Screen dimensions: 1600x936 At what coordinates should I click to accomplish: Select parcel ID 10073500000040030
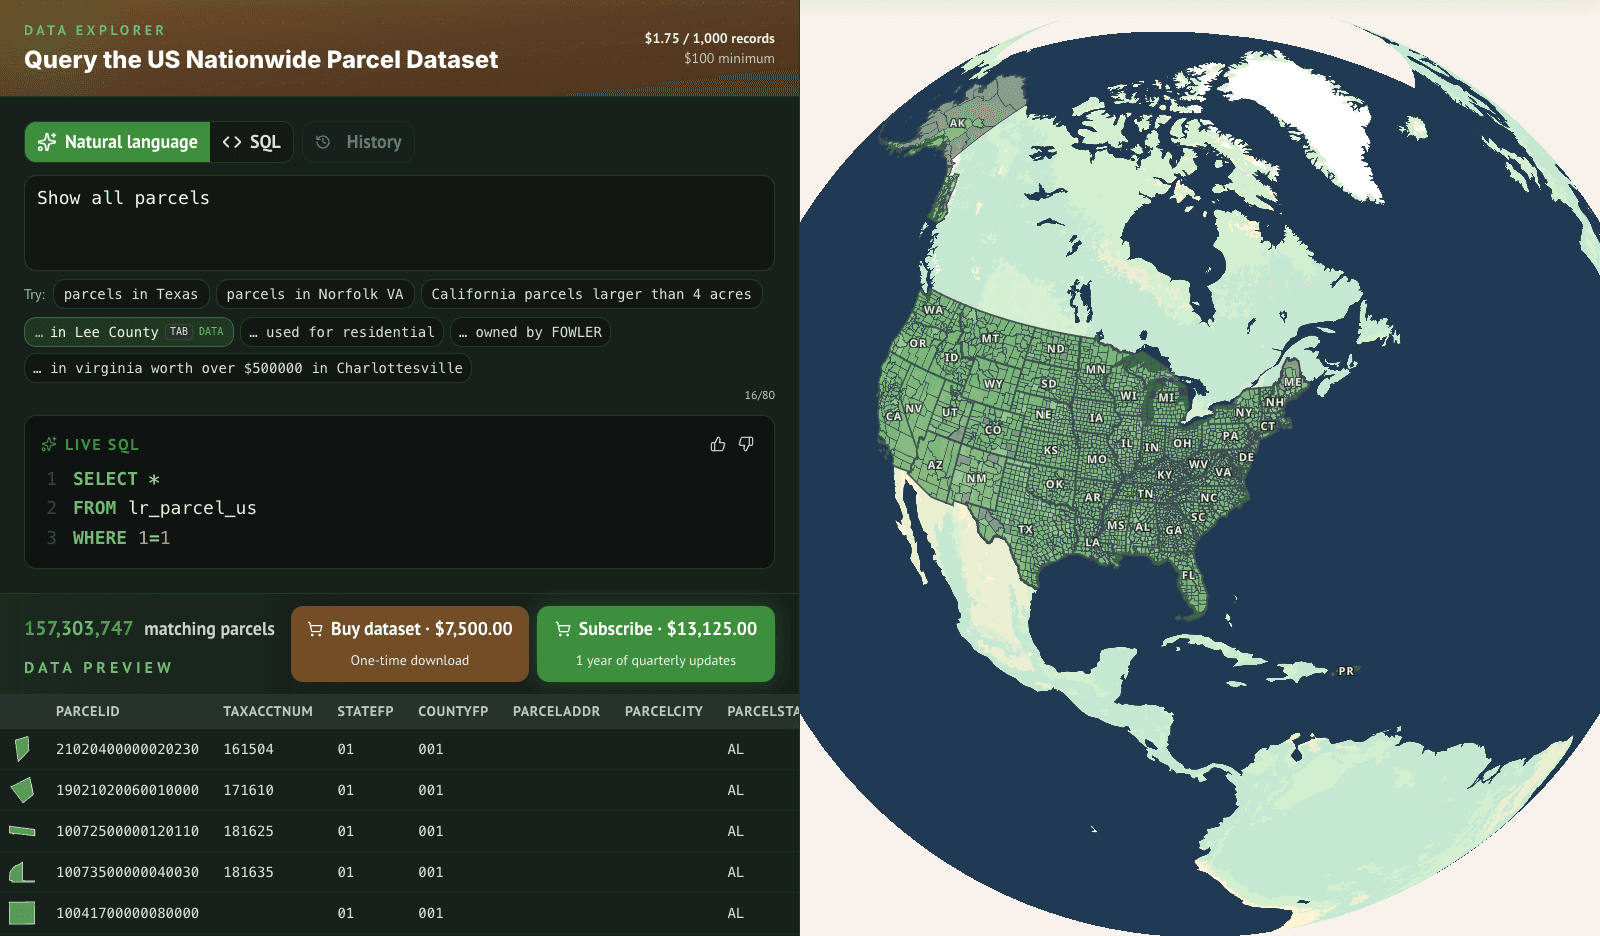128,872
